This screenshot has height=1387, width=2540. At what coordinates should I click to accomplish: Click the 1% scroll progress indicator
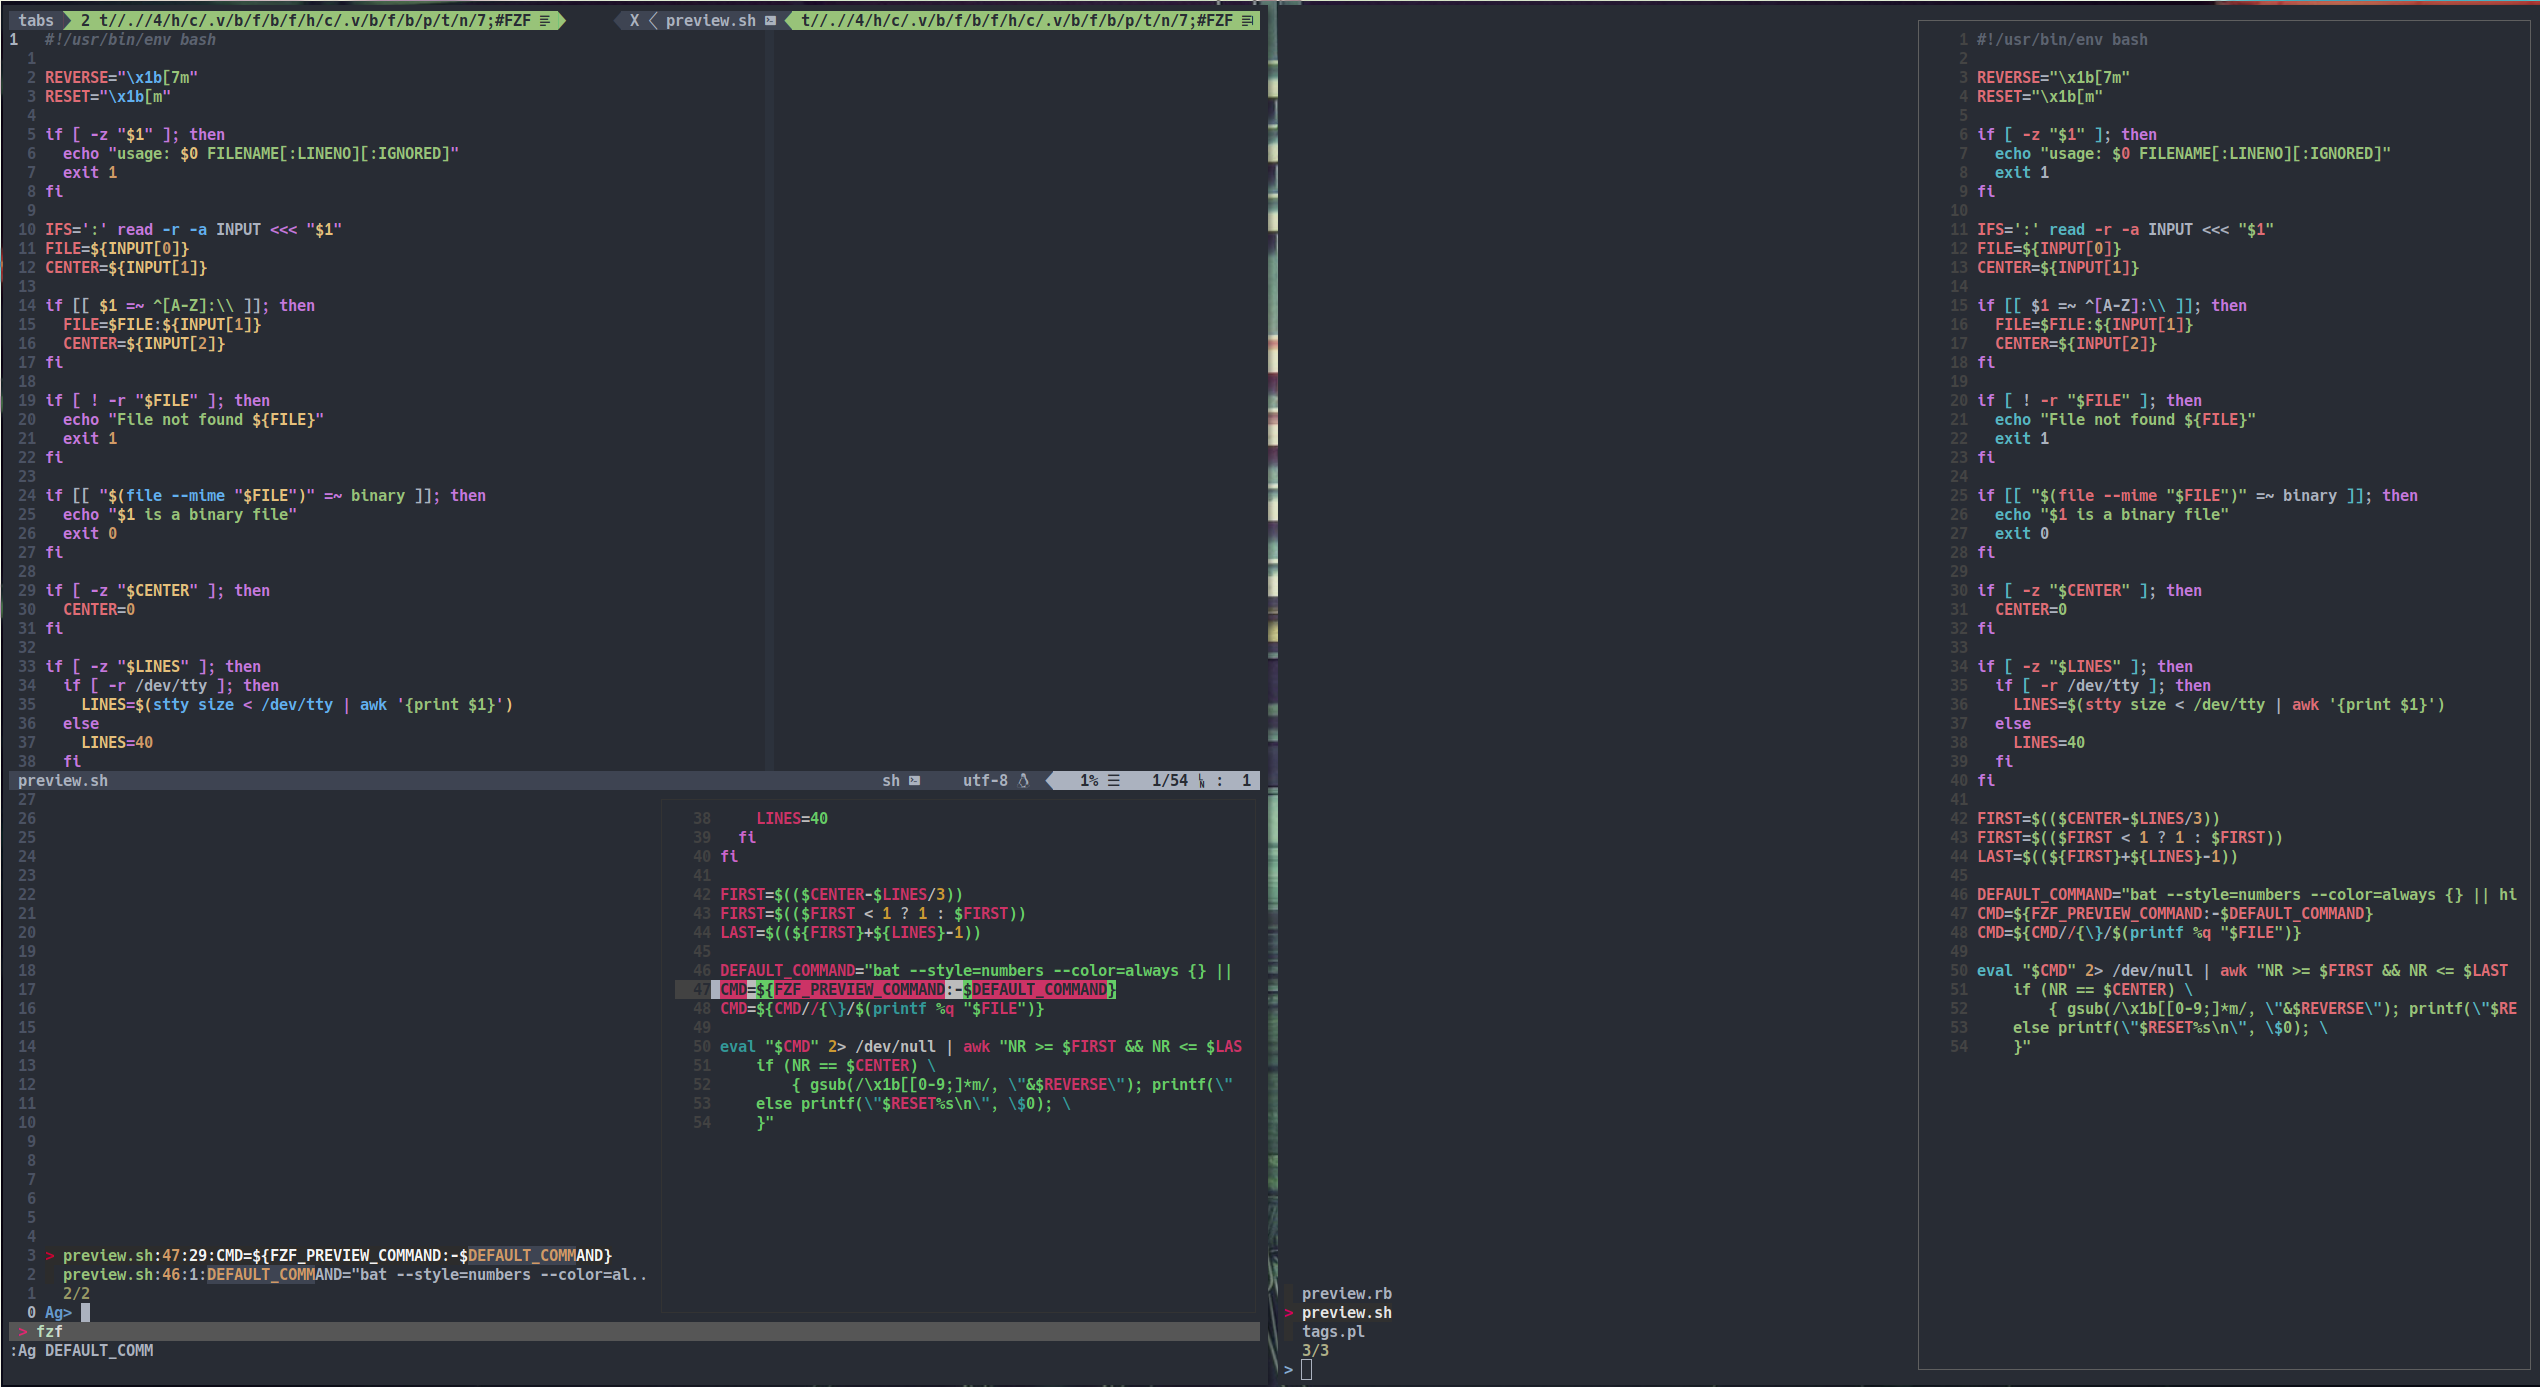(x=1089, y=780)
